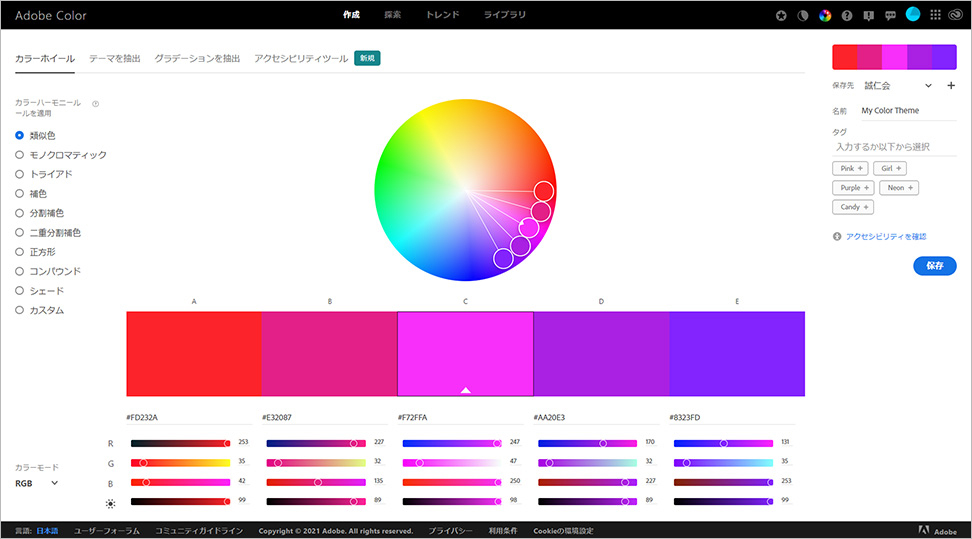Open the help question mark icon

(847, 16)
